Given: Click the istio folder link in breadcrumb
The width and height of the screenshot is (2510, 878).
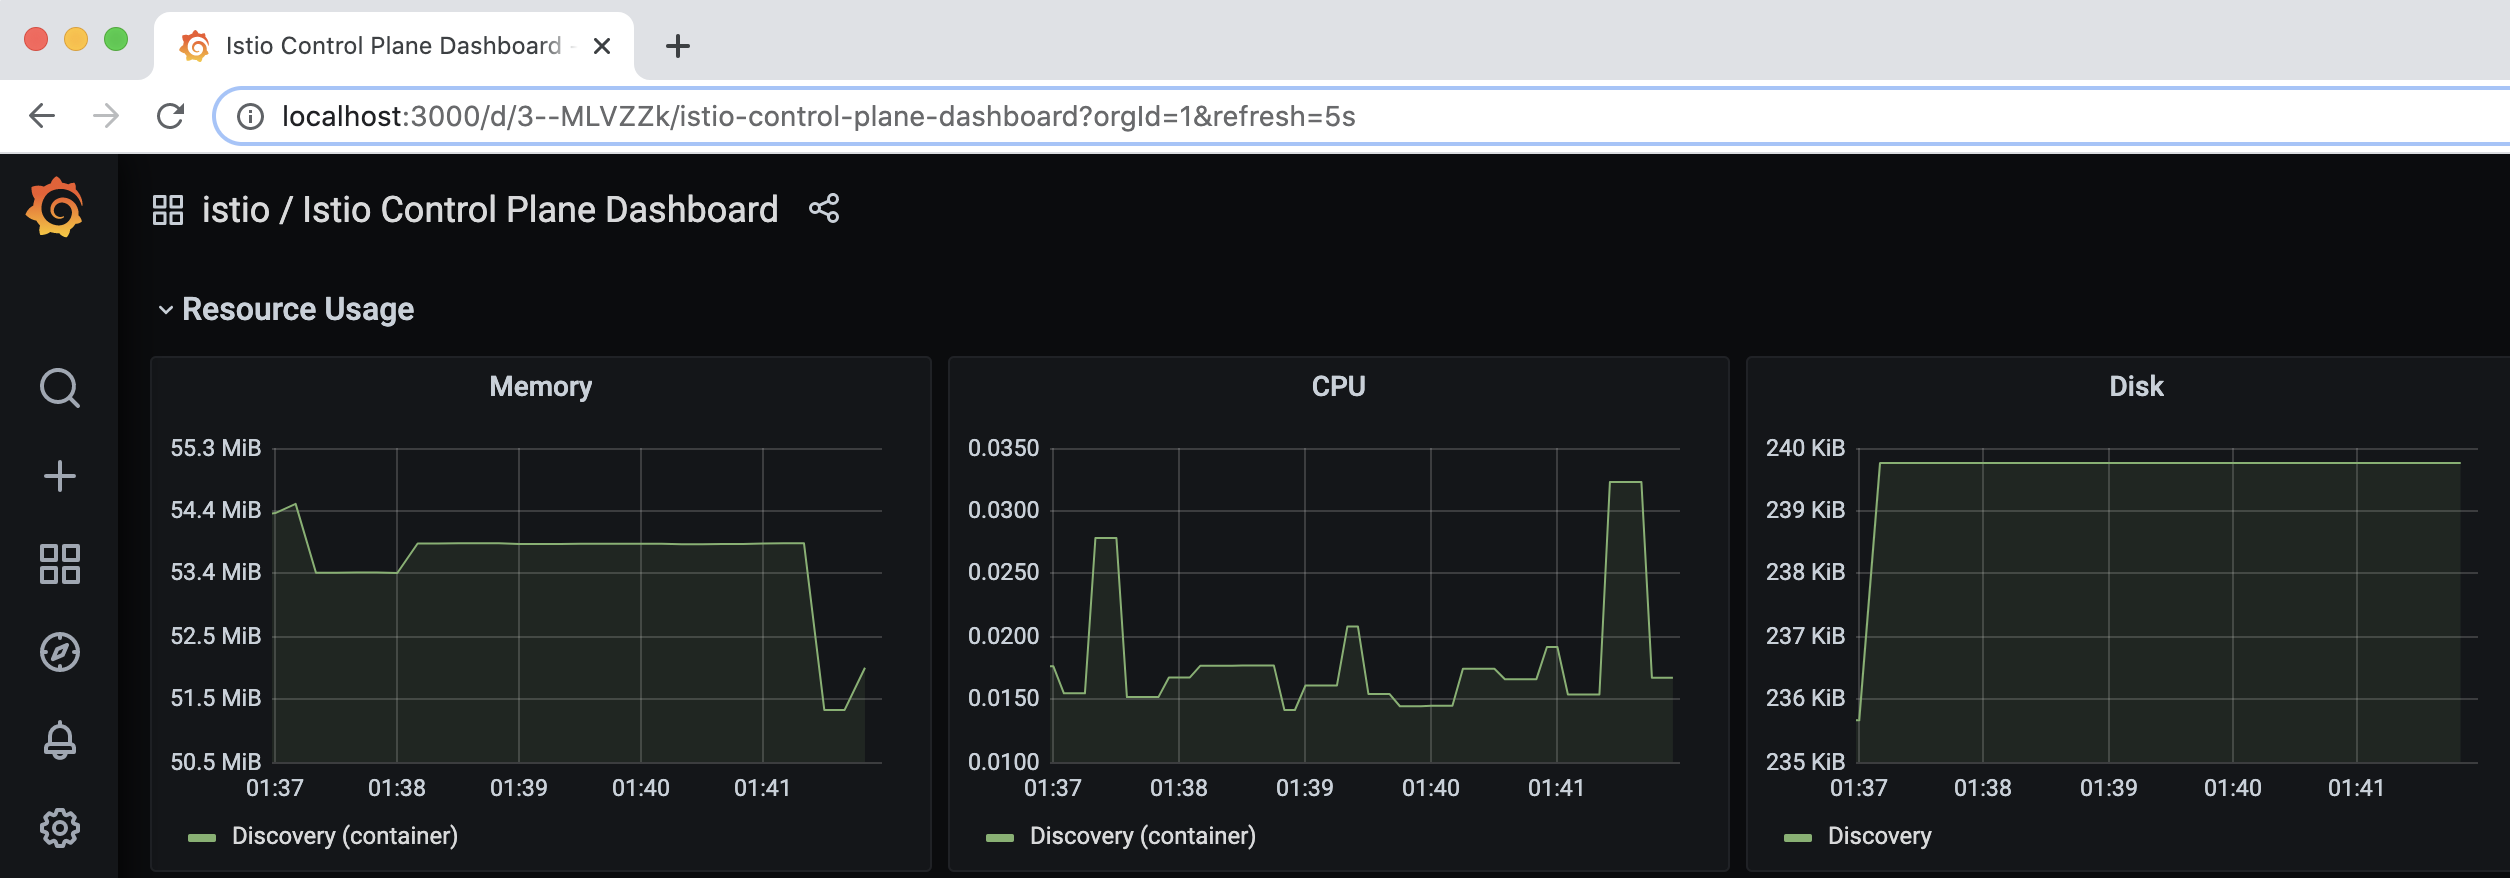Looking at the screenshot, I should point(236,210).
